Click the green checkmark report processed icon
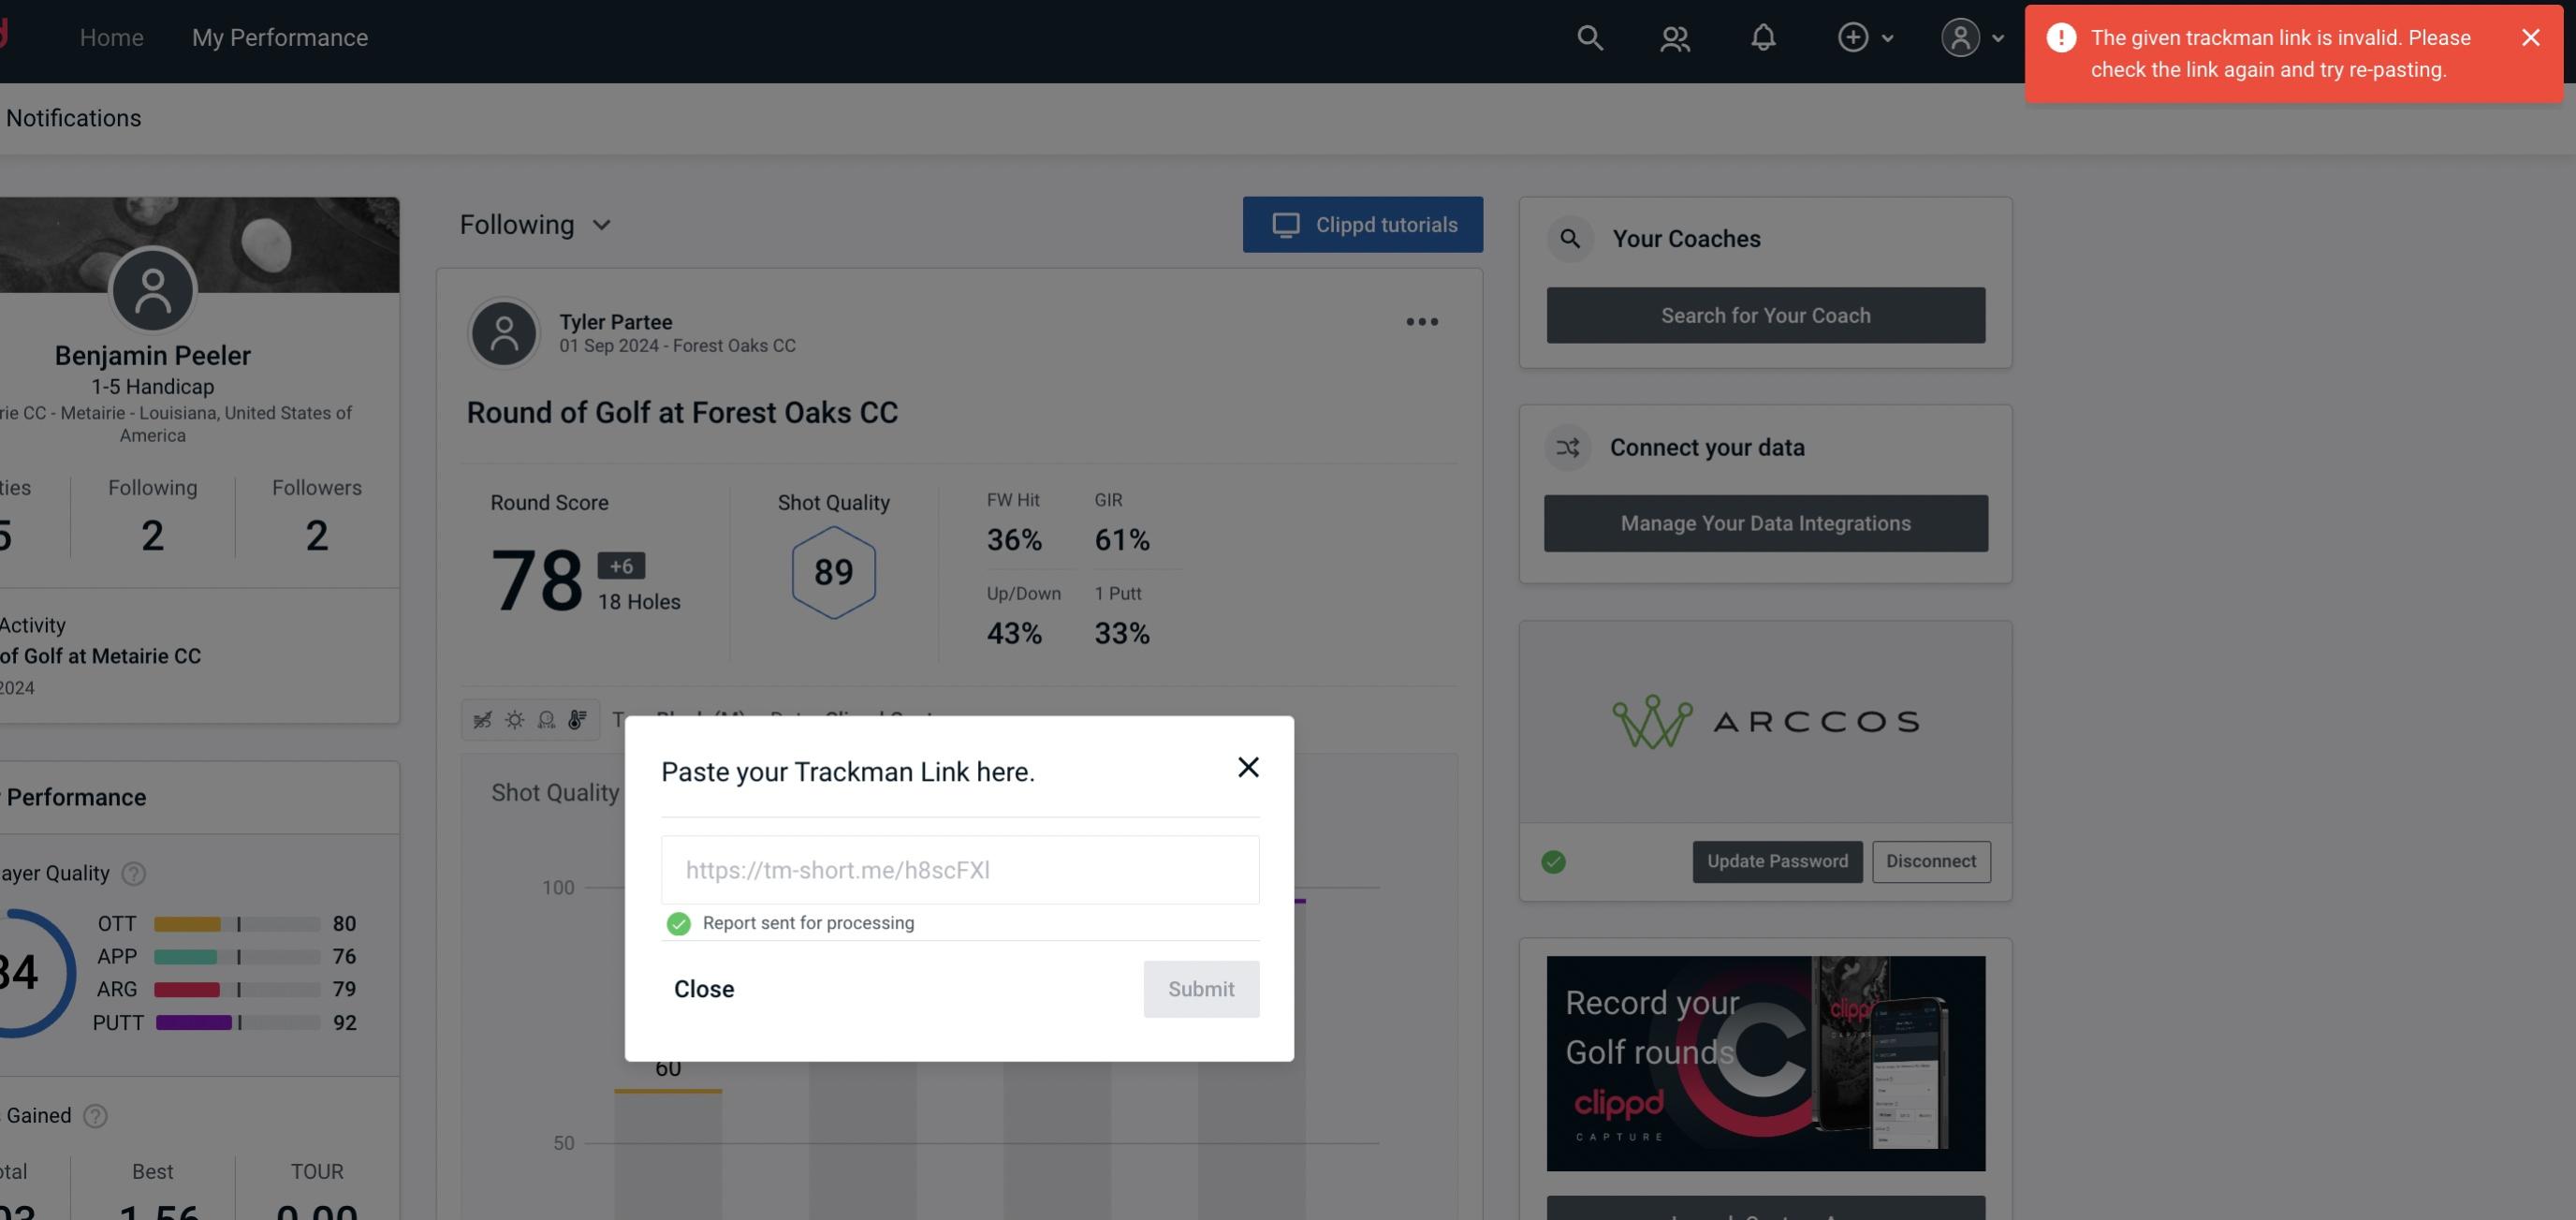This screenshot has height=1220, width=2576. (677, 922)
